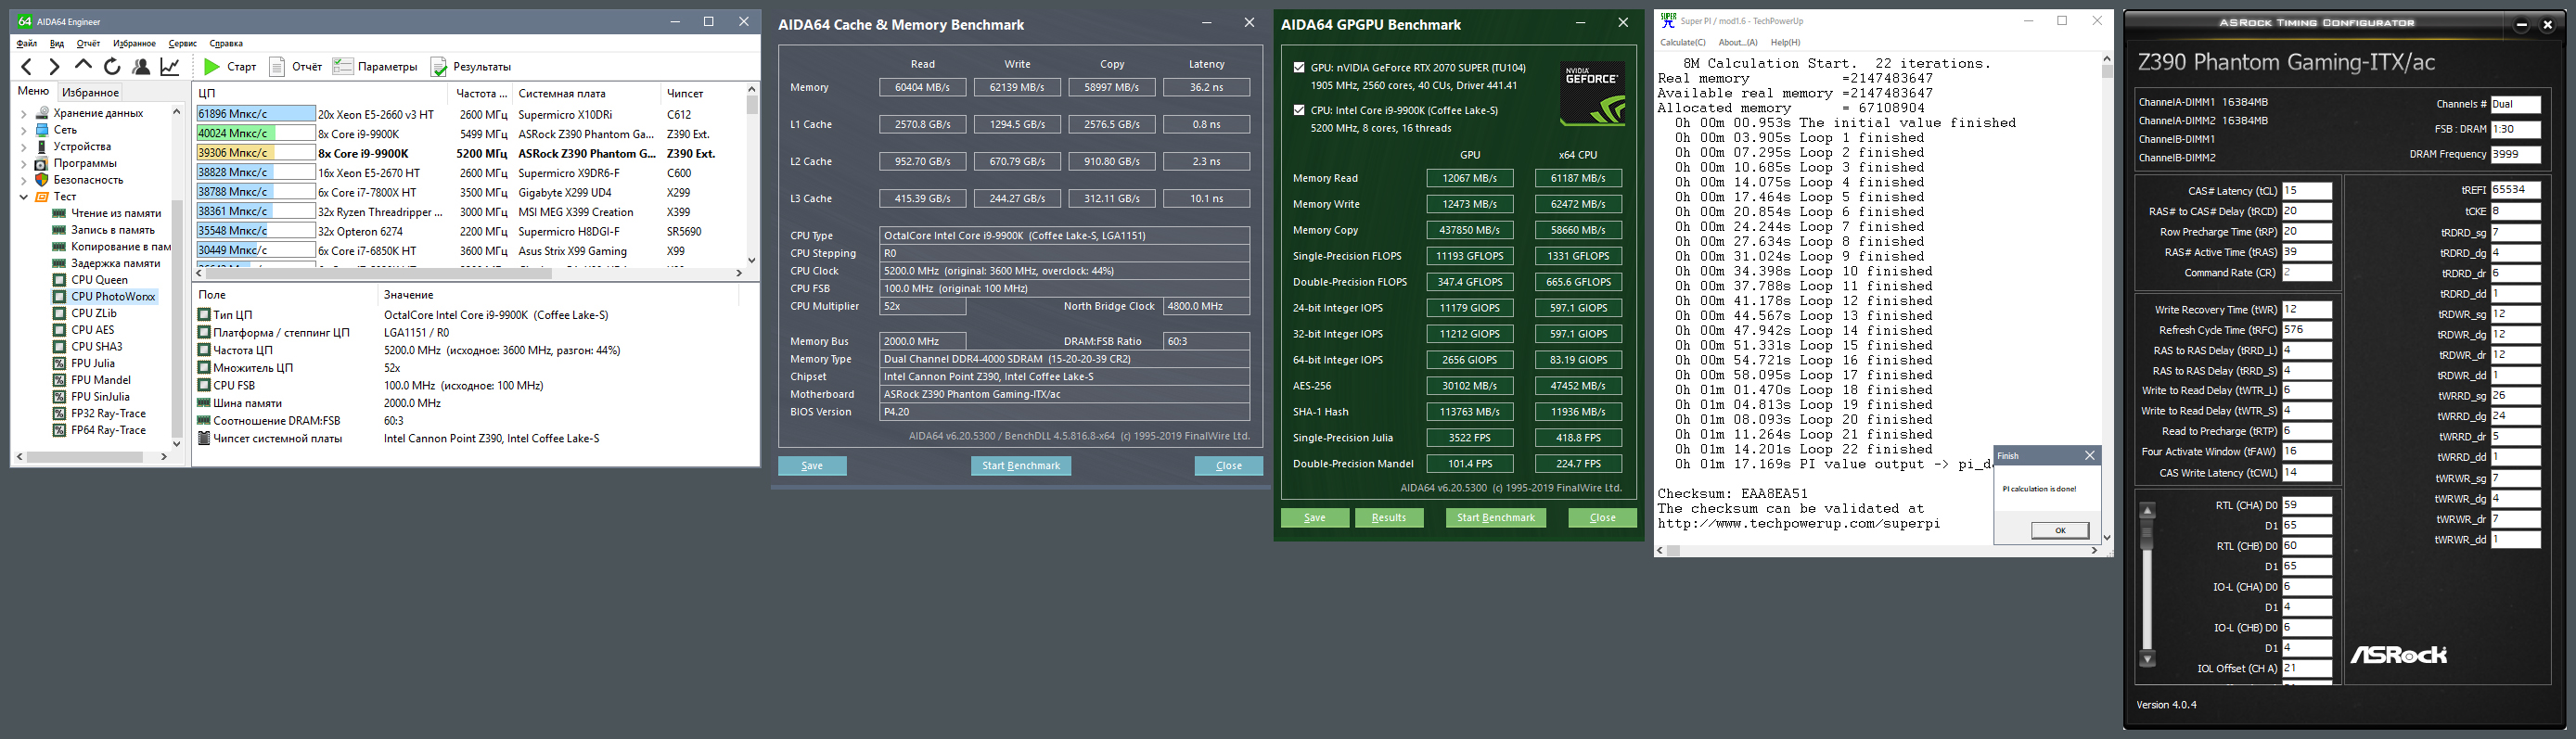The width and height of the screenshot is (2576, 739).
Task: Switch to the Избранное tab
Action: [91, 93]
